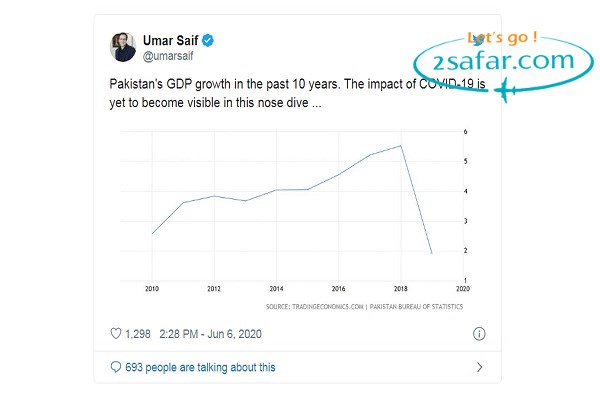
Task: Click the 1,298 likes count
Action: coord(138,334)
